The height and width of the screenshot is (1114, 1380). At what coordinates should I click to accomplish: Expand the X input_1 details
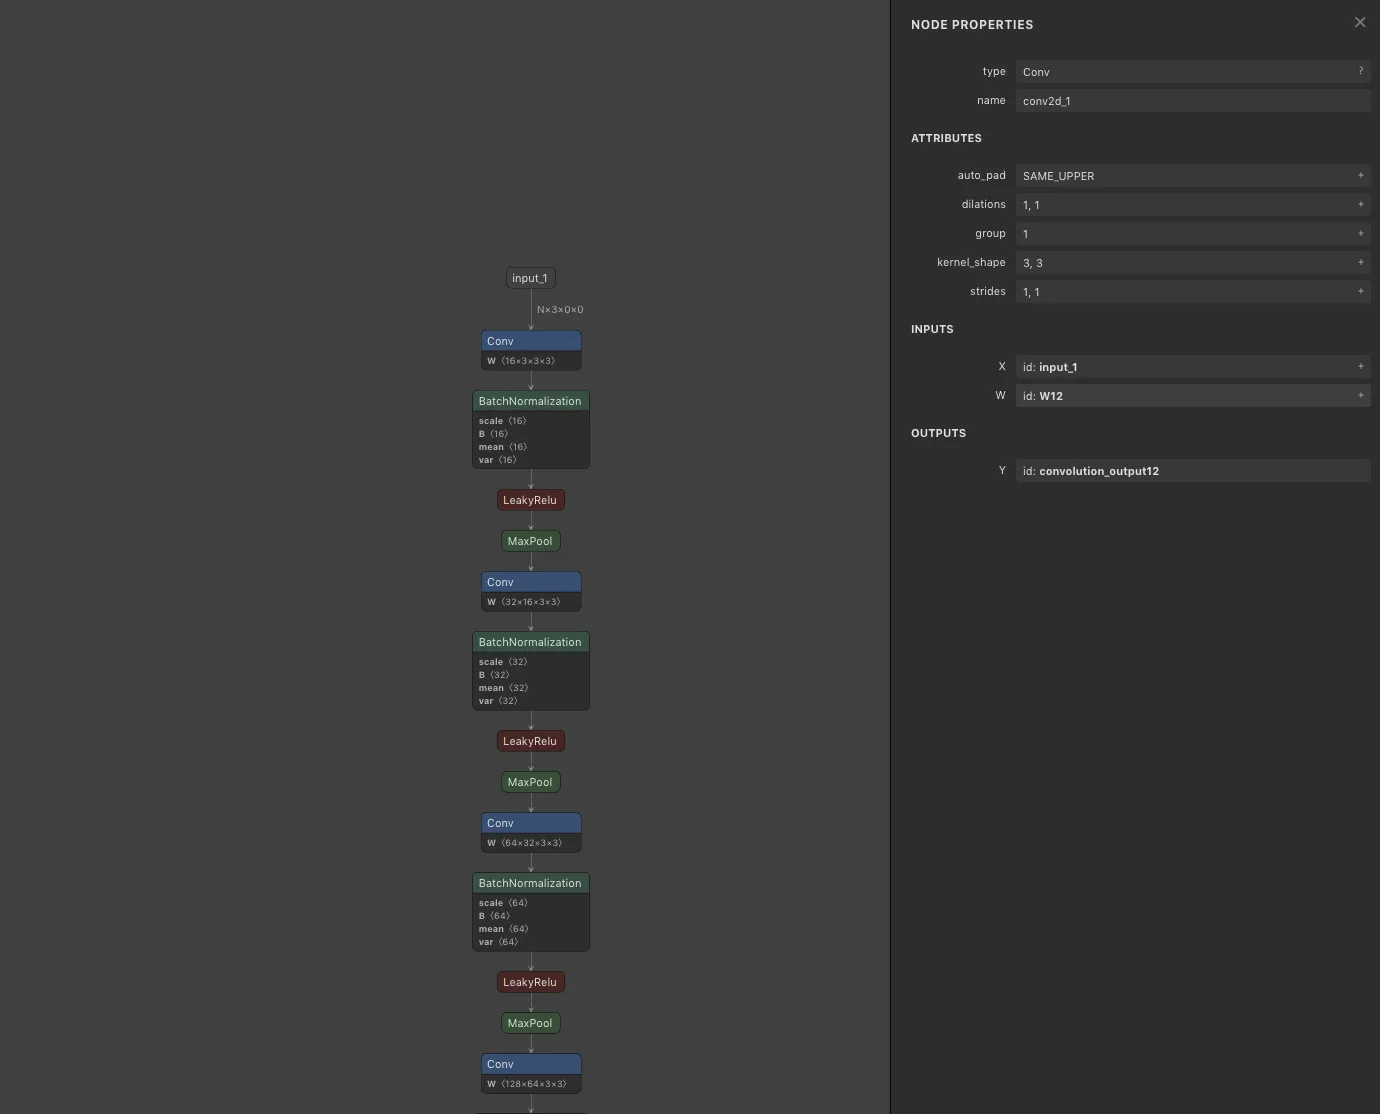click(x=1360, y=366)
